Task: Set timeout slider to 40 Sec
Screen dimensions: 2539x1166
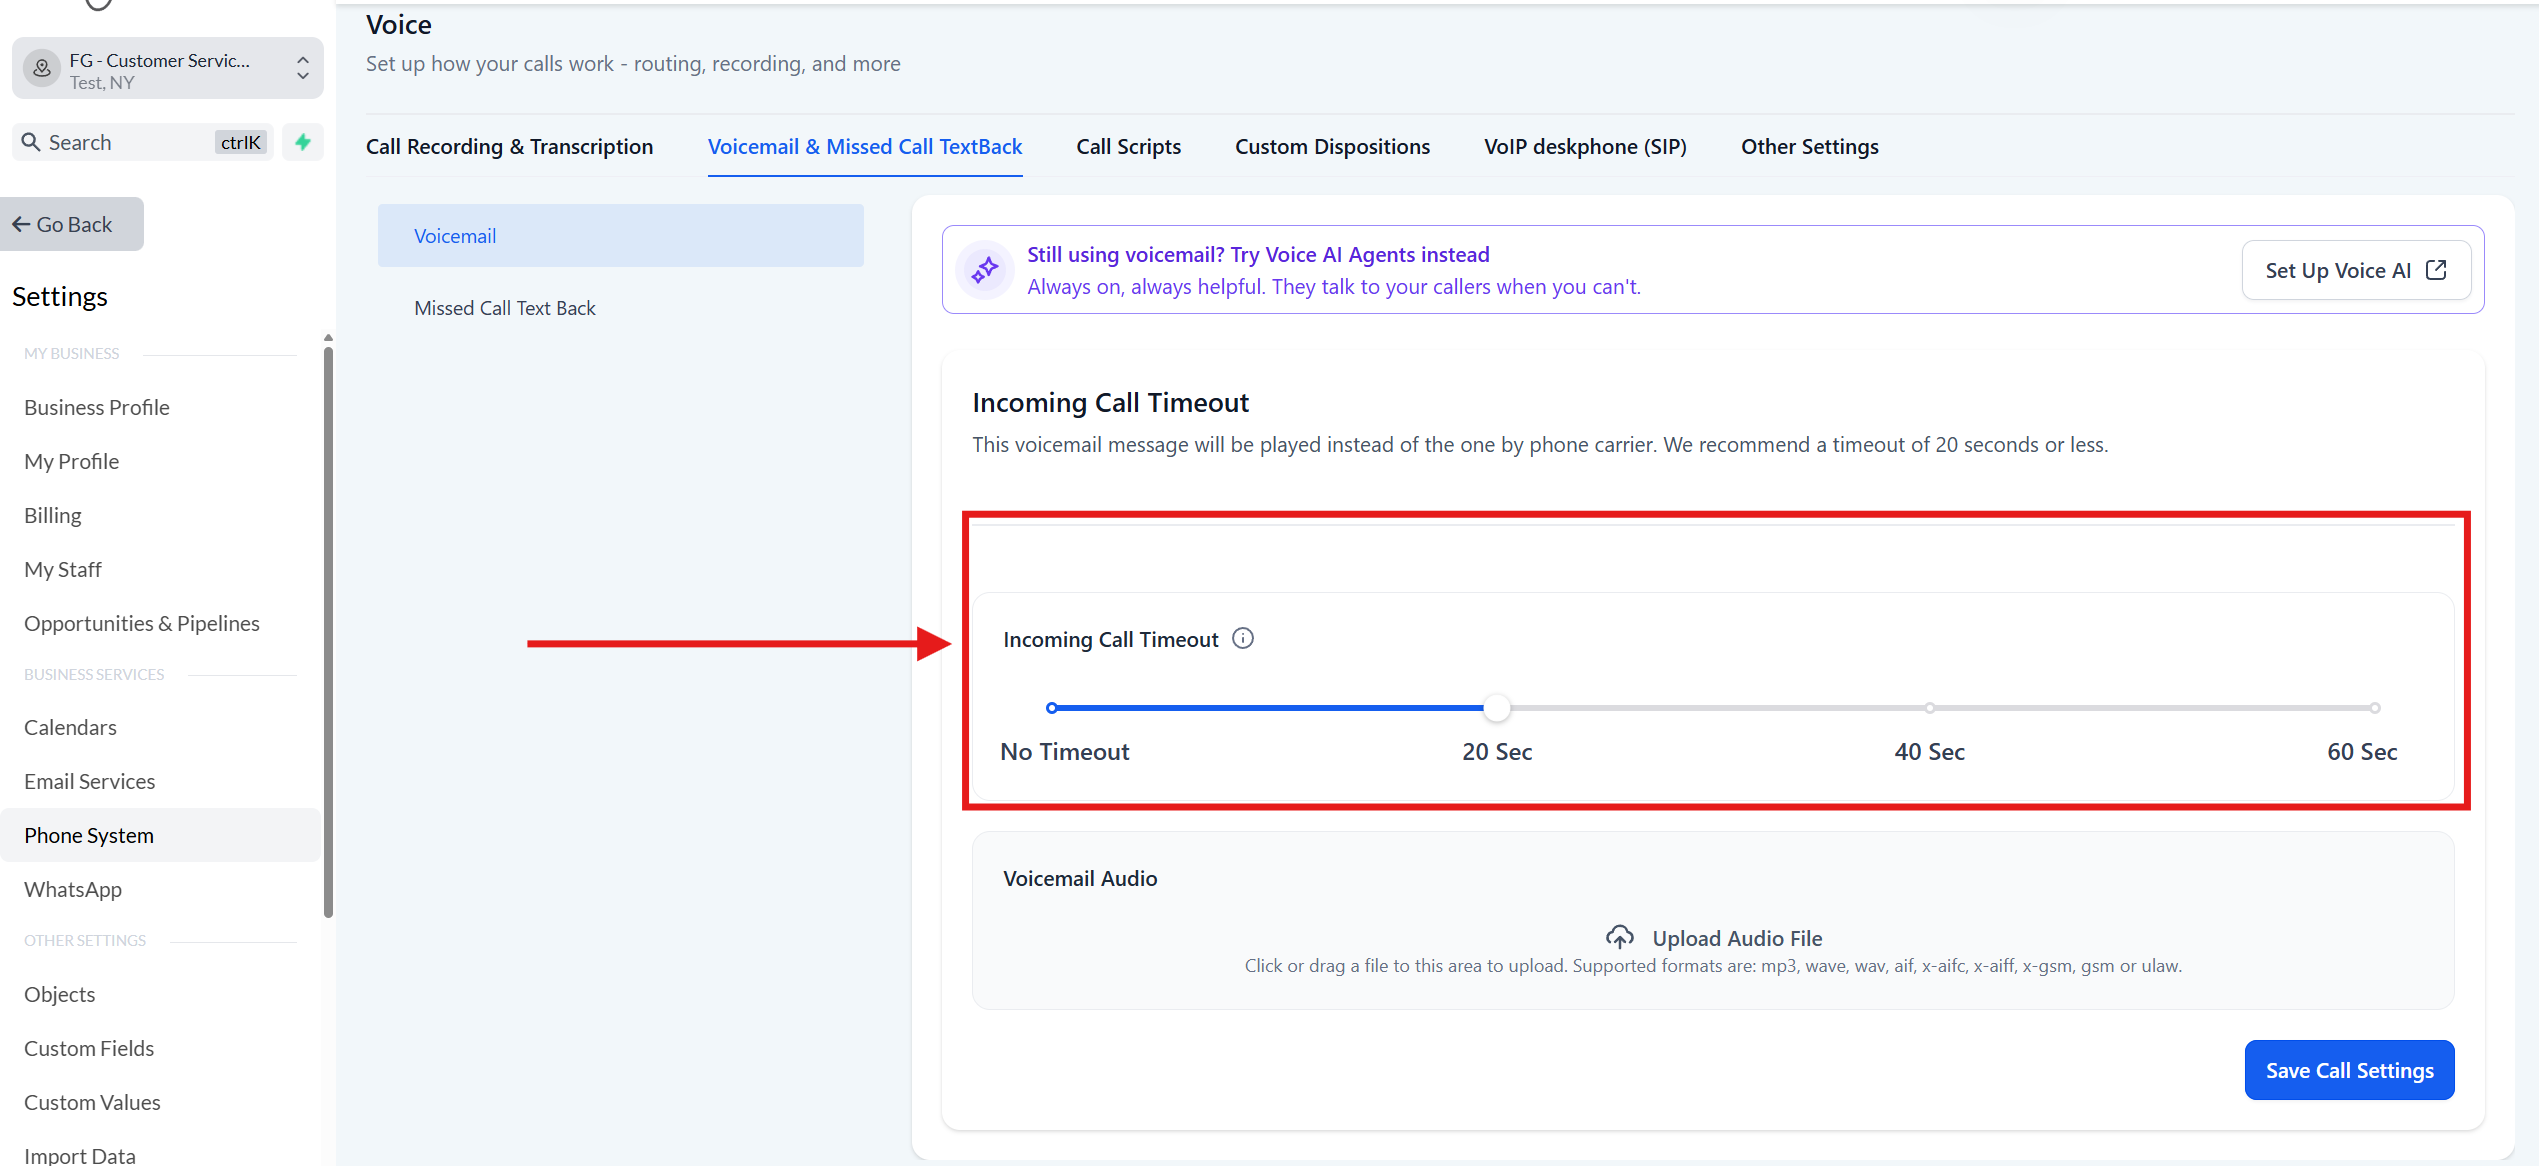Action: [x=1929, y=708]
